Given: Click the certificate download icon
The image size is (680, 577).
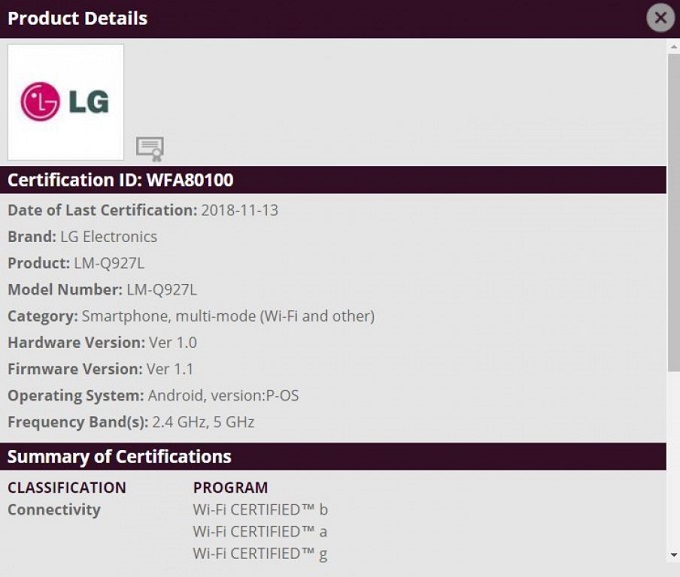Looking at the screenshot, I should tap(150, 148).
